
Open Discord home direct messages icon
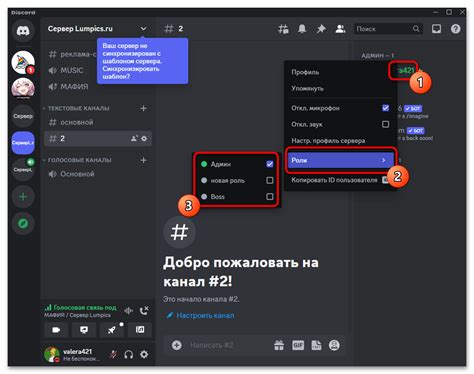23,31
